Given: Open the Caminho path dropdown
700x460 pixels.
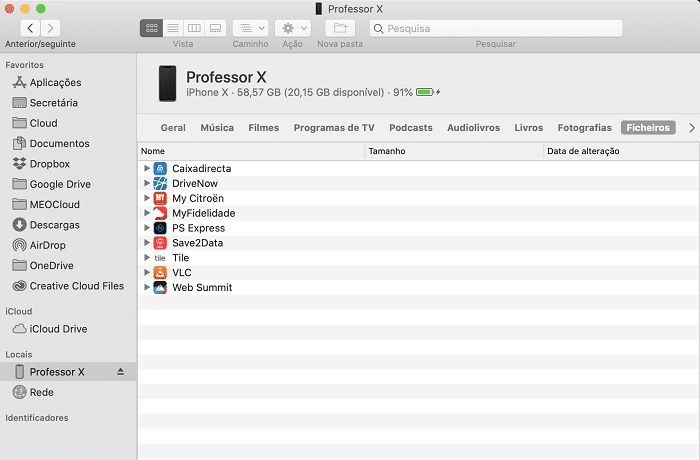Looking at the screenshot, I should point(250,28).
